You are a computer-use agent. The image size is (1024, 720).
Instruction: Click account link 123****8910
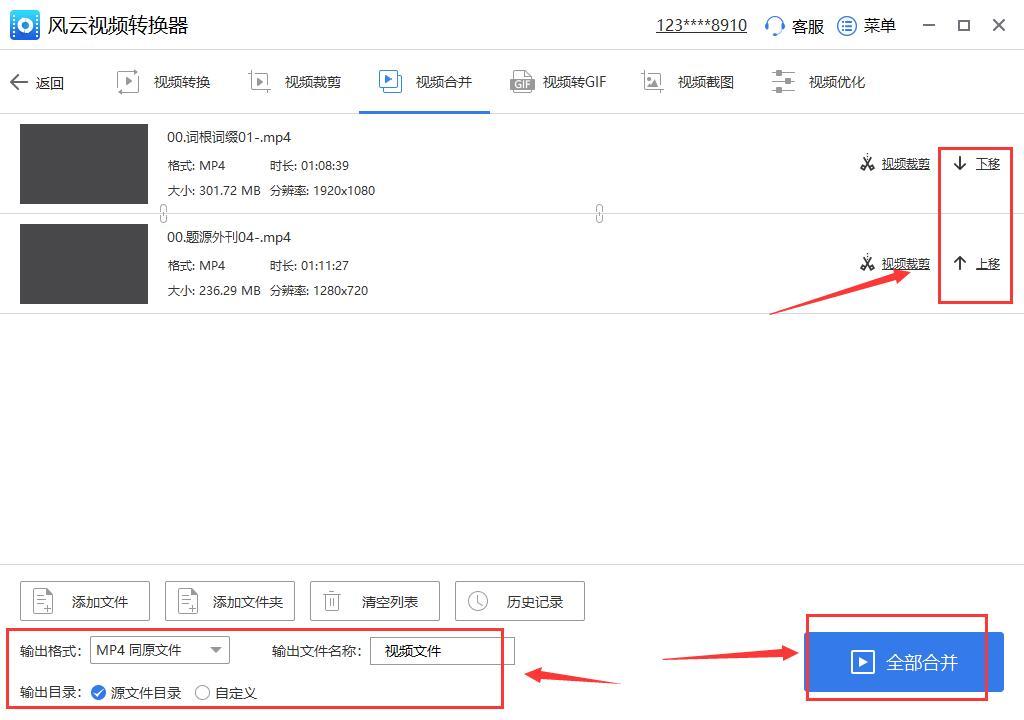[701, 25]
